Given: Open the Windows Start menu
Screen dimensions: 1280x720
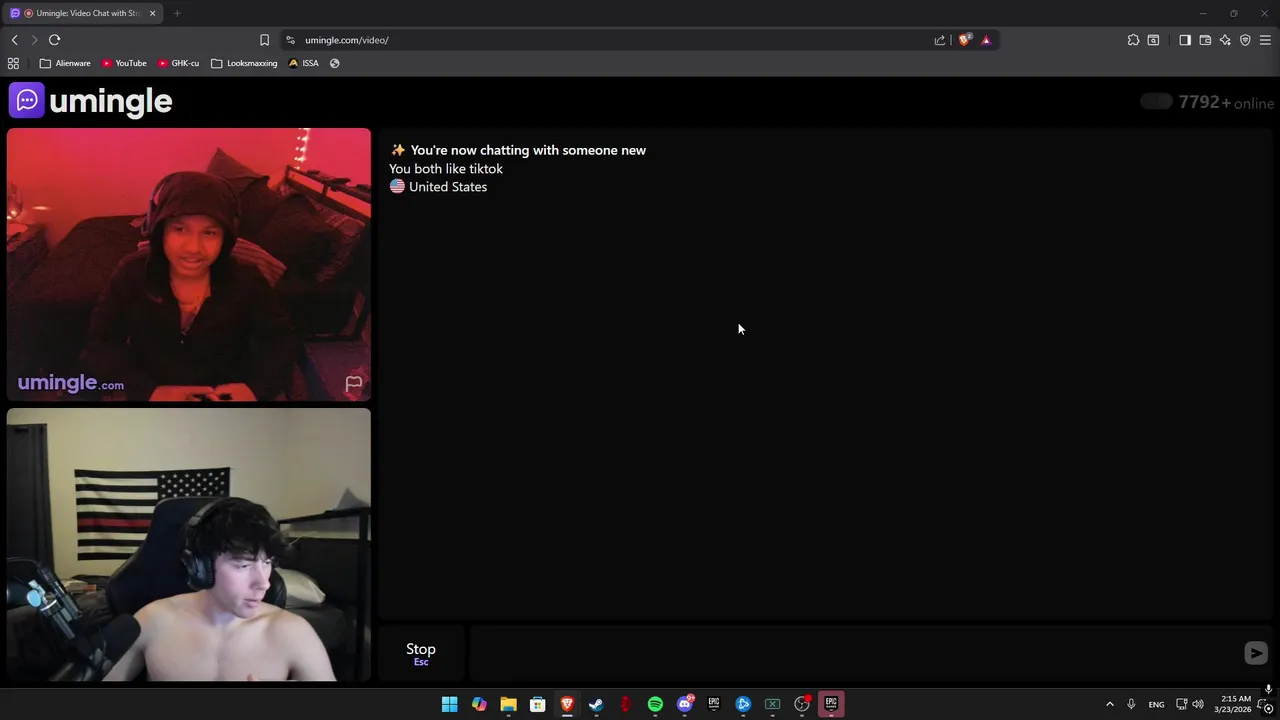Looking at the screenshot, I should (449, 704).
